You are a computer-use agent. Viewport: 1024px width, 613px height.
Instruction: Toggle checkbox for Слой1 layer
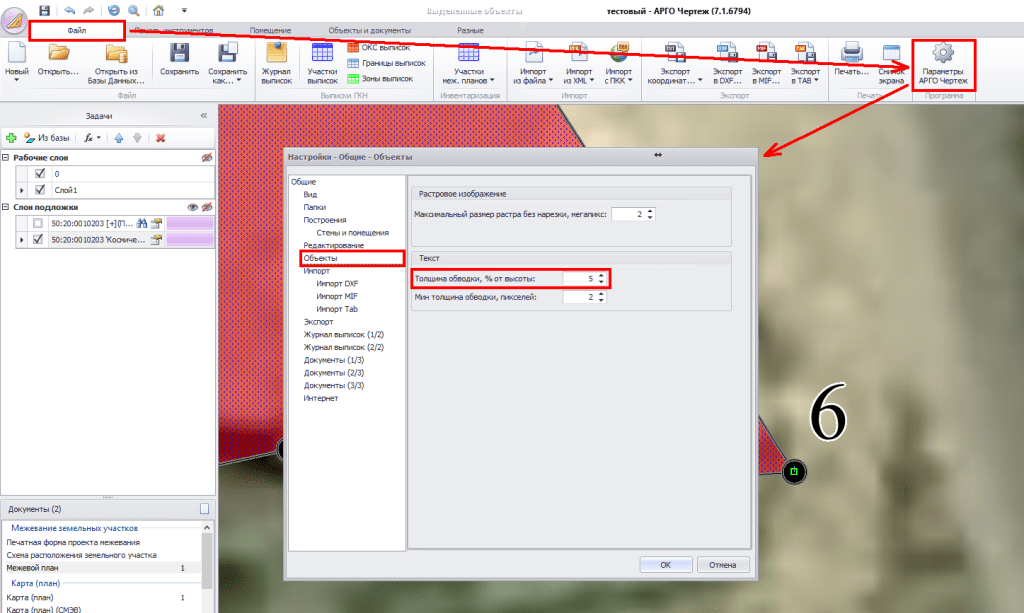pos(40,190)
